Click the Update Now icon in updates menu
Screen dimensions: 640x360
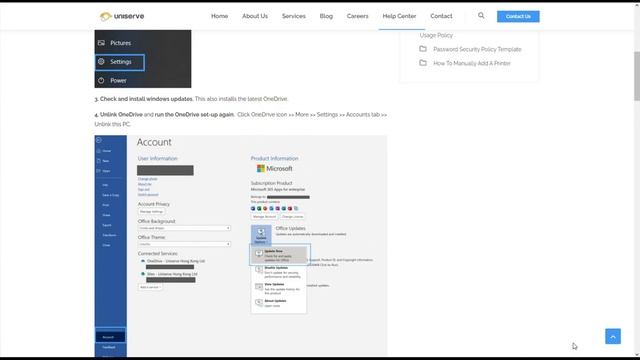click(259, 254)
